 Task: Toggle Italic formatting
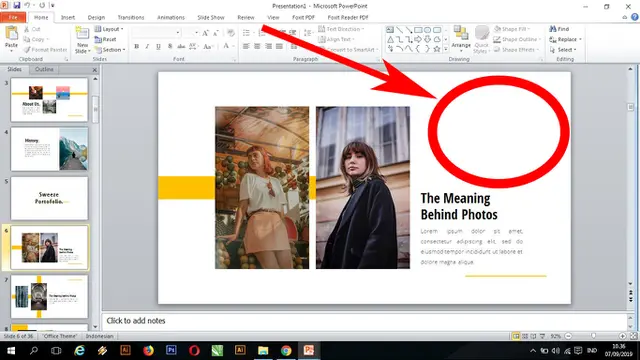point(147,47)
